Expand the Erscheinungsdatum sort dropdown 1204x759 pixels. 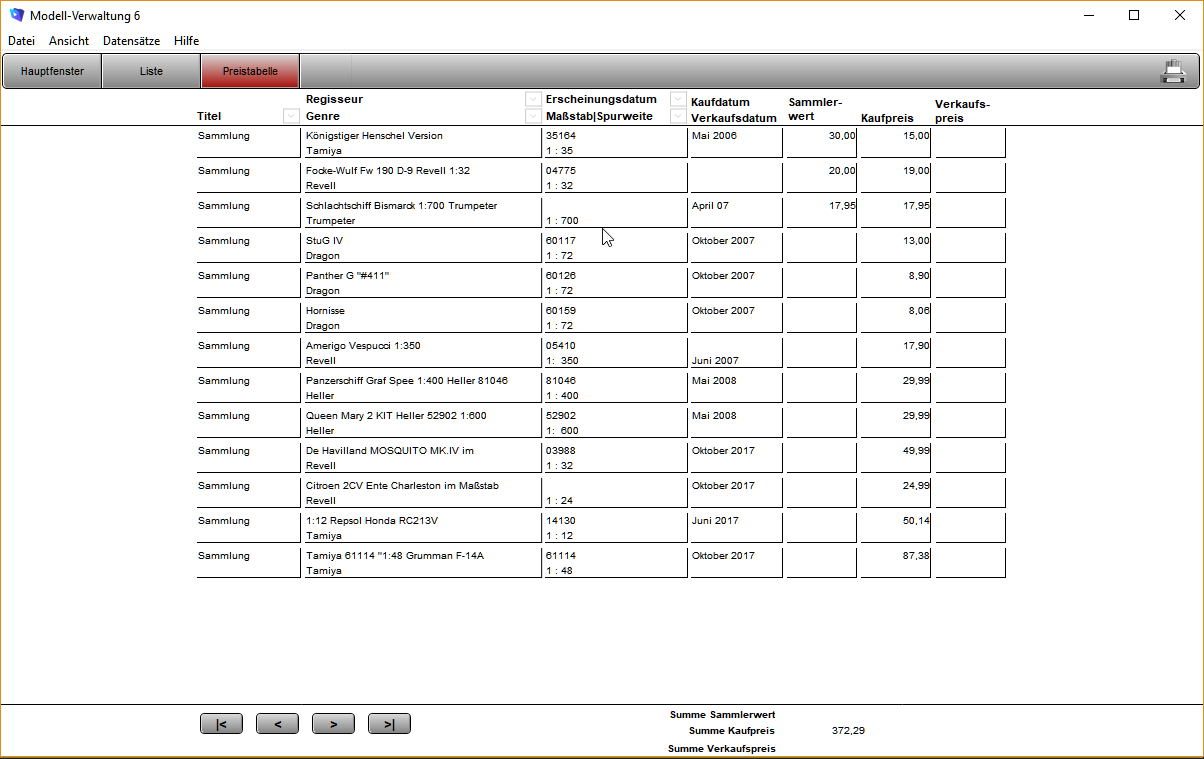pyautogui.click(x=678, y=99)
